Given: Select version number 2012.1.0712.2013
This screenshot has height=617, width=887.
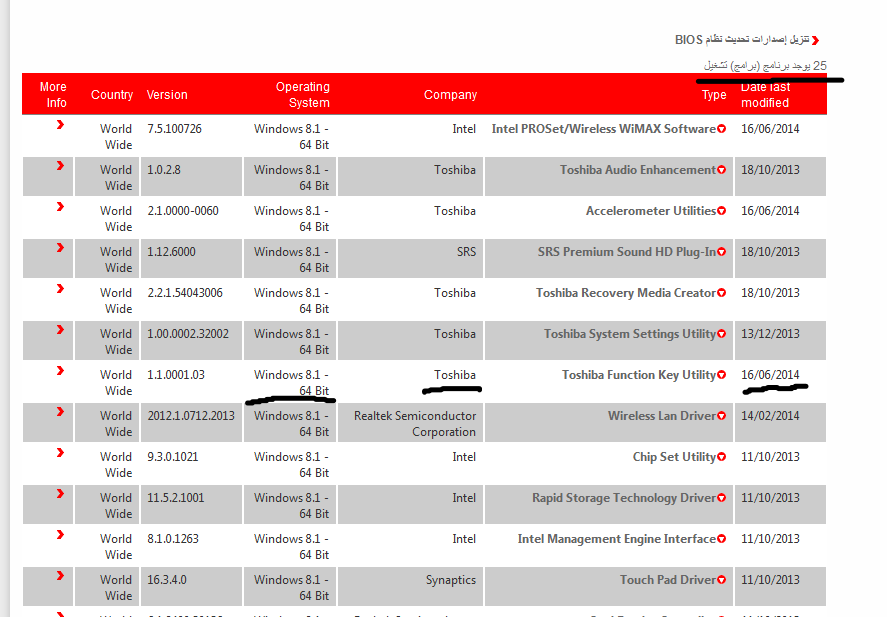Looking at the screenshot, I should pos(191,416).
